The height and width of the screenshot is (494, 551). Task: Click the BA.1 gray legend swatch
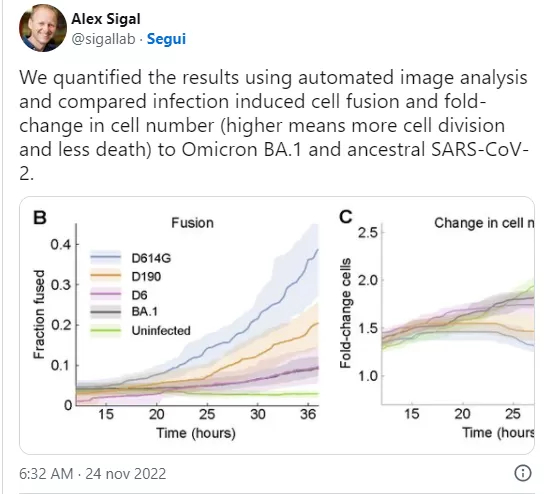point(105,312)
